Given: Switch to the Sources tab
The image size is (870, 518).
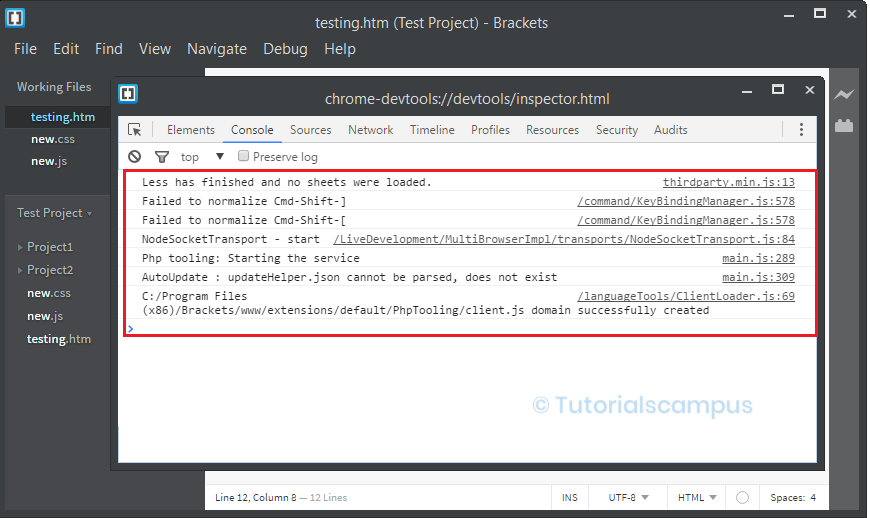Looking at the screenshot, I should 310,130.
